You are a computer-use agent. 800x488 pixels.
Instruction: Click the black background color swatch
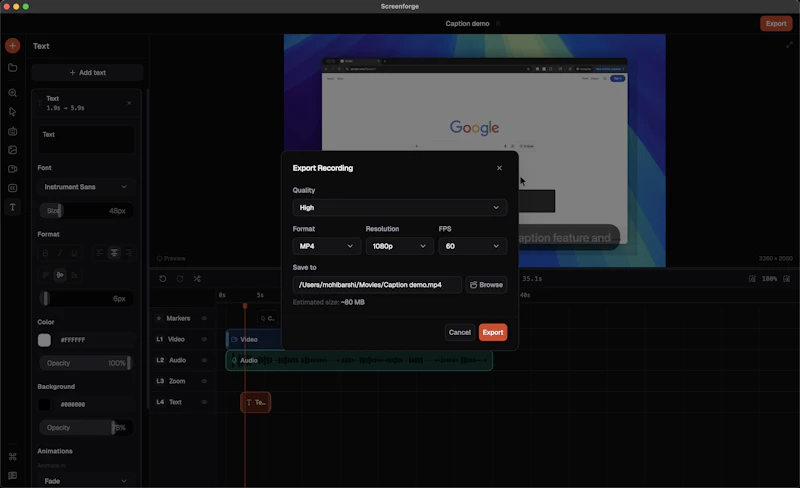[x=44, y=404]
